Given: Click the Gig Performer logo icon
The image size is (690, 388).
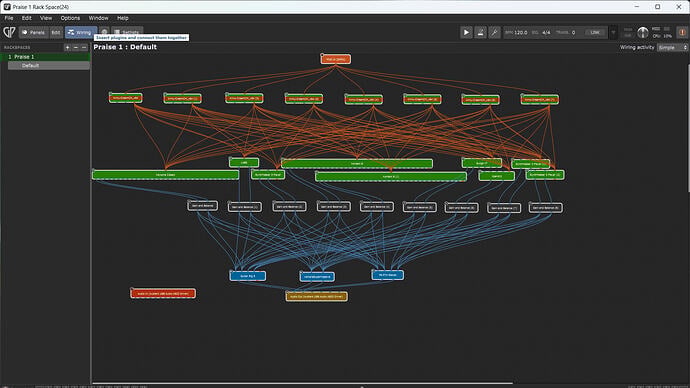Looking at the screenshot, I should [9, 32].
